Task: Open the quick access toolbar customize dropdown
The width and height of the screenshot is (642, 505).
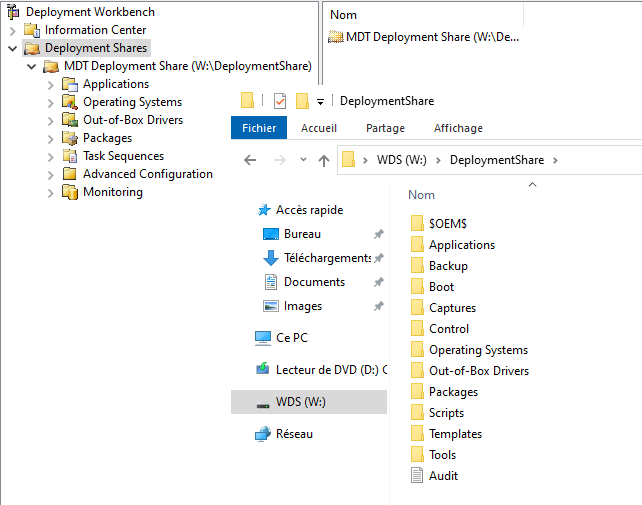Action: 321,102
